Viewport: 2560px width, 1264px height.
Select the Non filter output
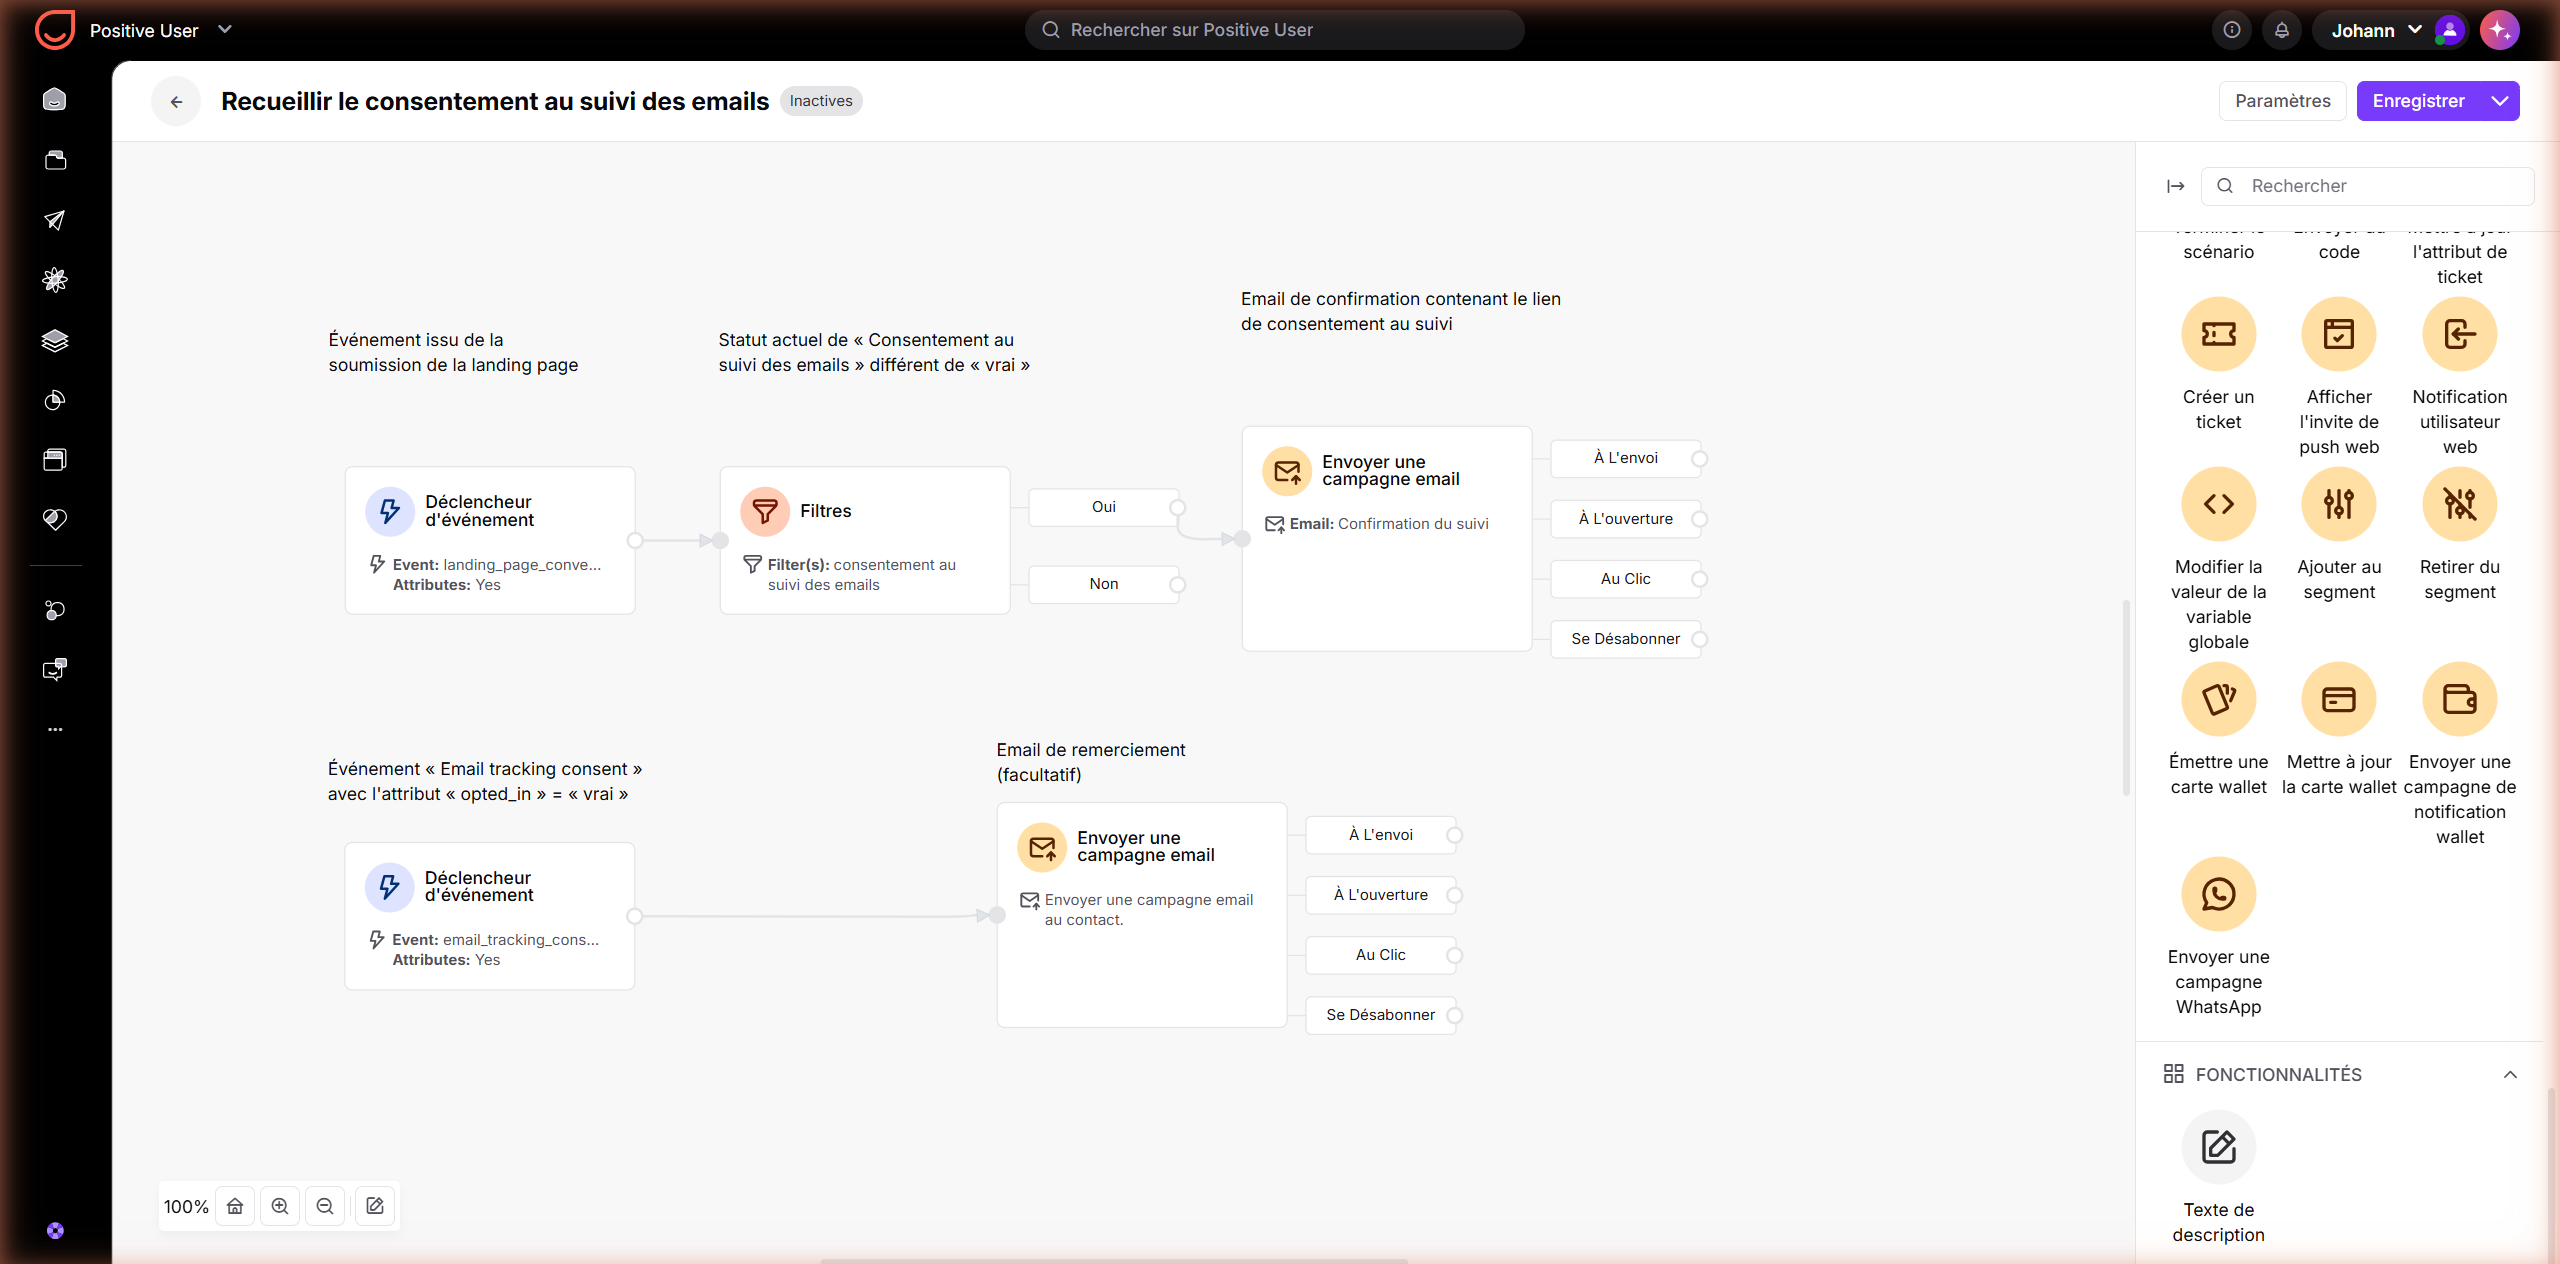point(1104,584)
